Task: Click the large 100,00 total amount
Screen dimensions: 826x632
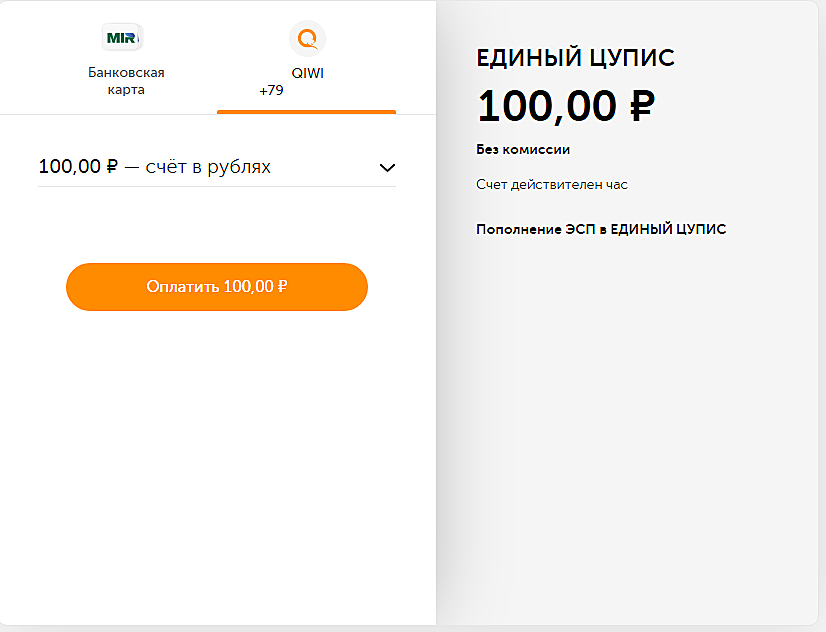Action: tap(547, 107)
